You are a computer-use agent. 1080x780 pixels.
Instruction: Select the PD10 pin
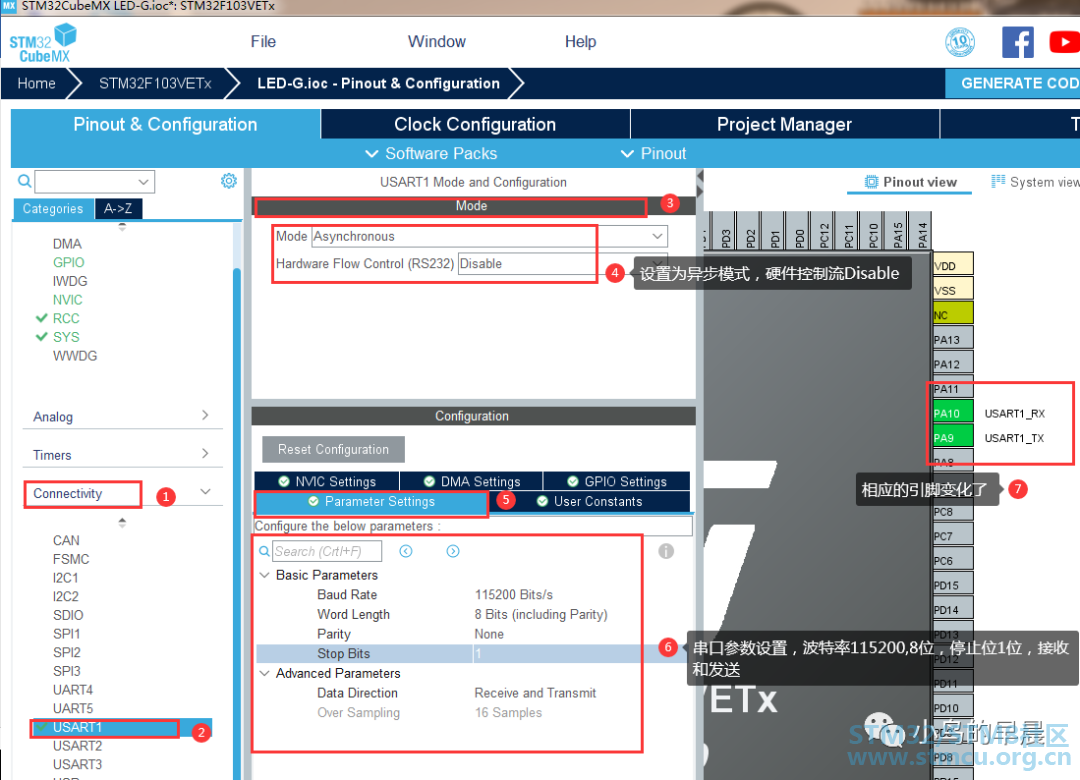pyautogui.click(x=953, y=708)
